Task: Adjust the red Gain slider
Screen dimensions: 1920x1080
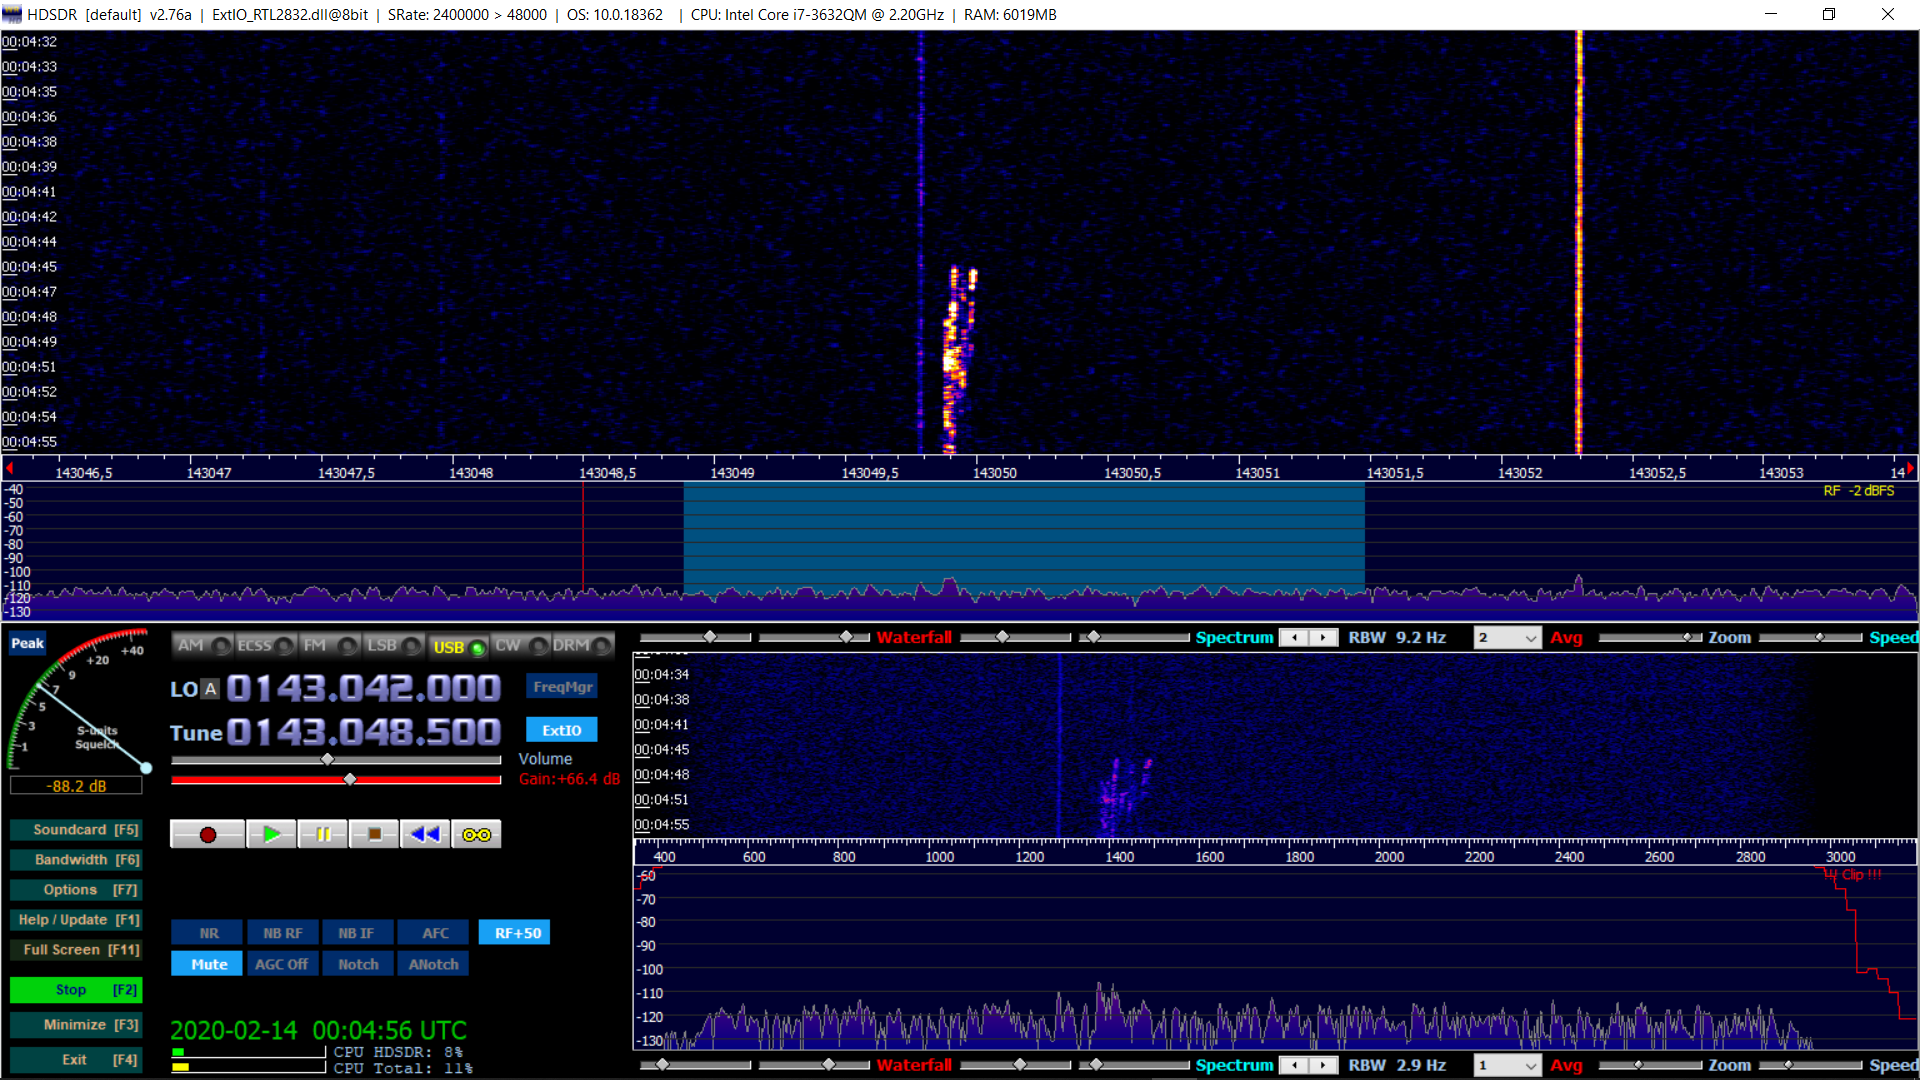Action: (349, 779)
